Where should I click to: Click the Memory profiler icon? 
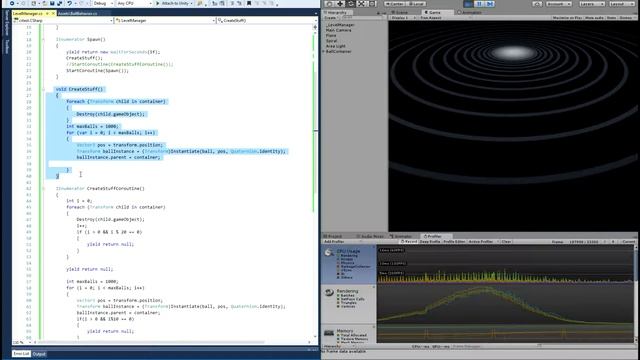(x=329, y=333)
